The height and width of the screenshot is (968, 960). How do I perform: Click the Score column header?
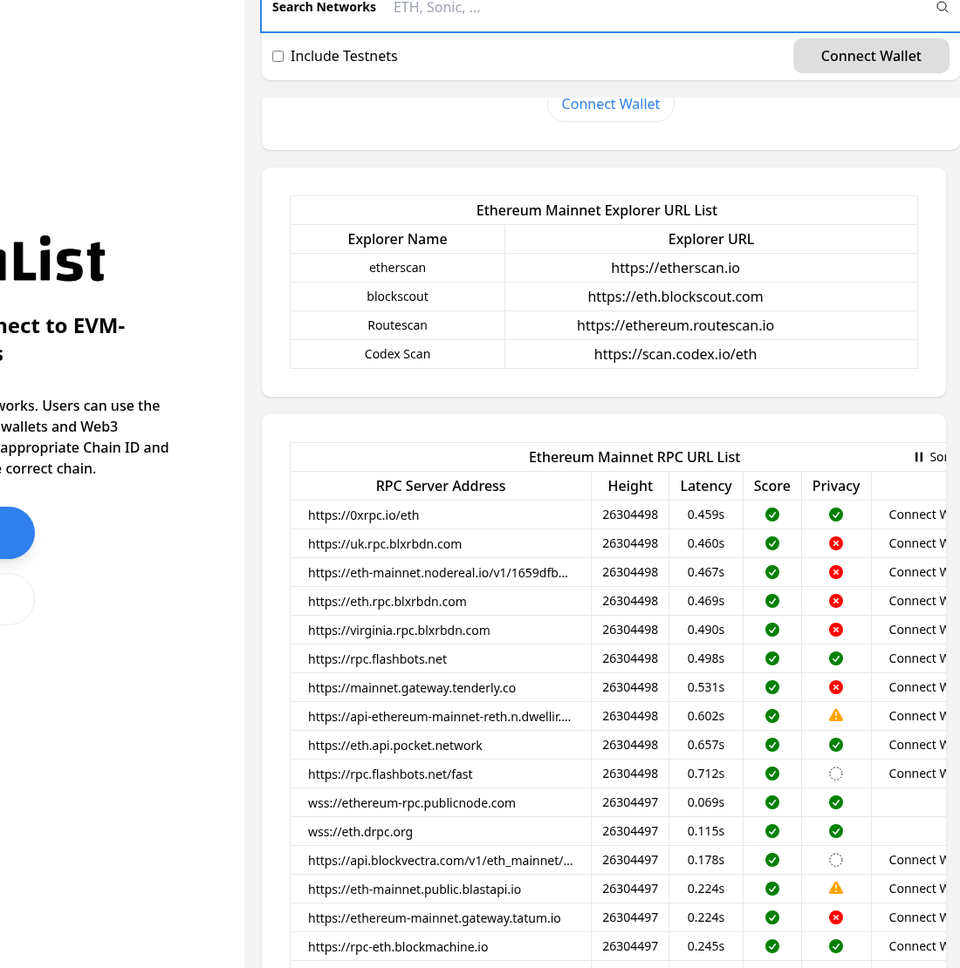[x=772, y=486]
